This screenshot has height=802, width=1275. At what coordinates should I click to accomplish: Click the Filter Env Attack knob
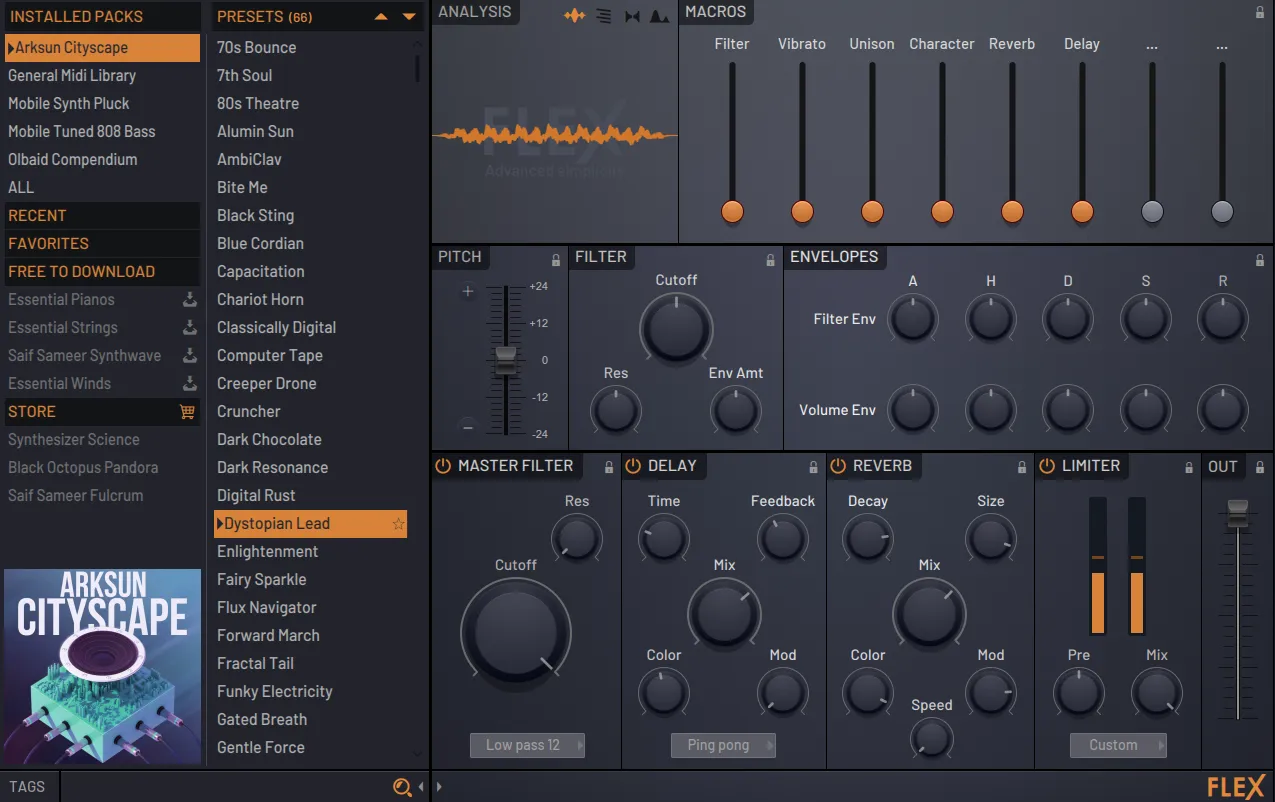(913, 319)
